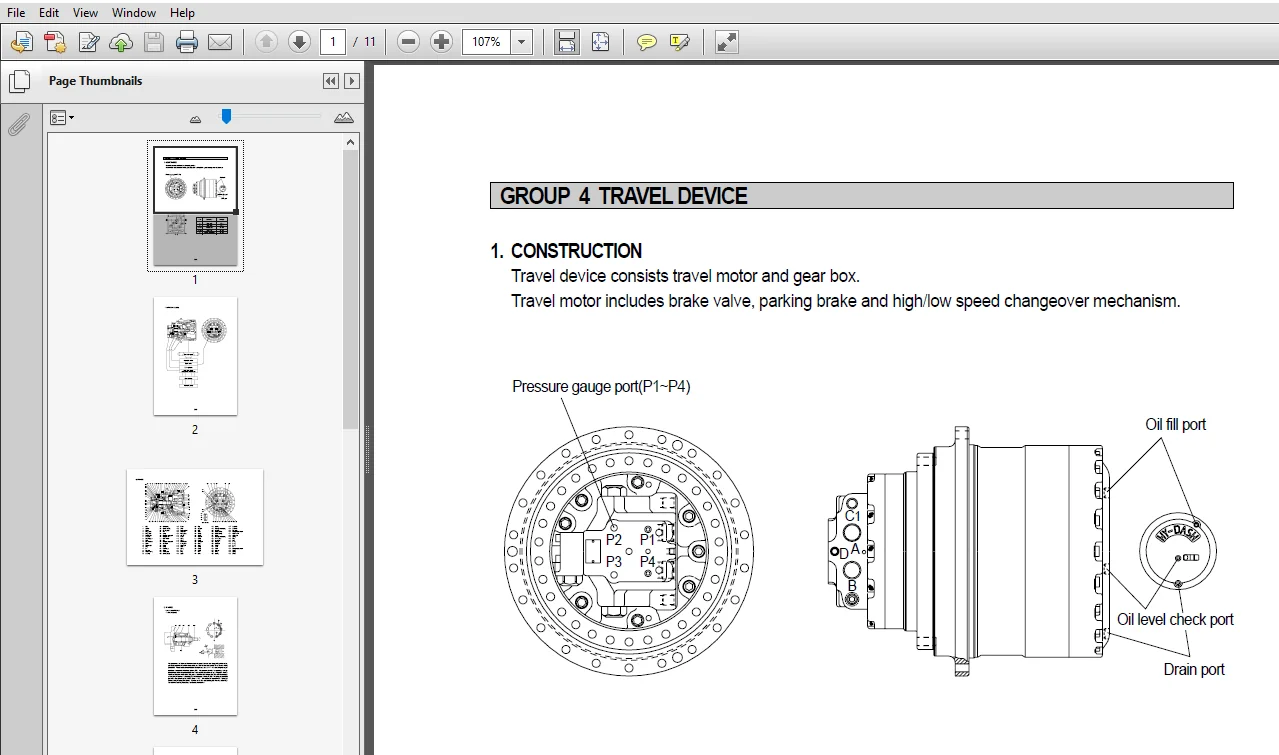
Task: Click the reduce thumbnail size icon
Action: (x=196, y=119)
